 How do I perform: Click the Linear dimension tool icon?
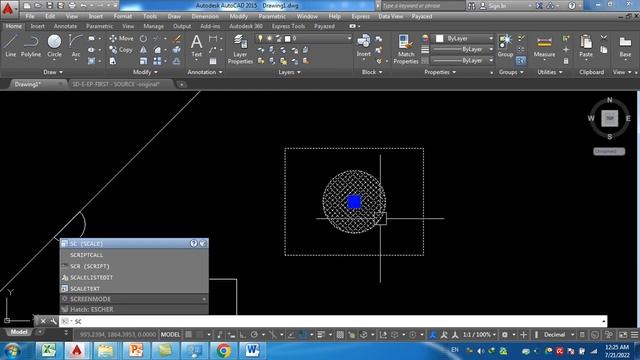213,39
